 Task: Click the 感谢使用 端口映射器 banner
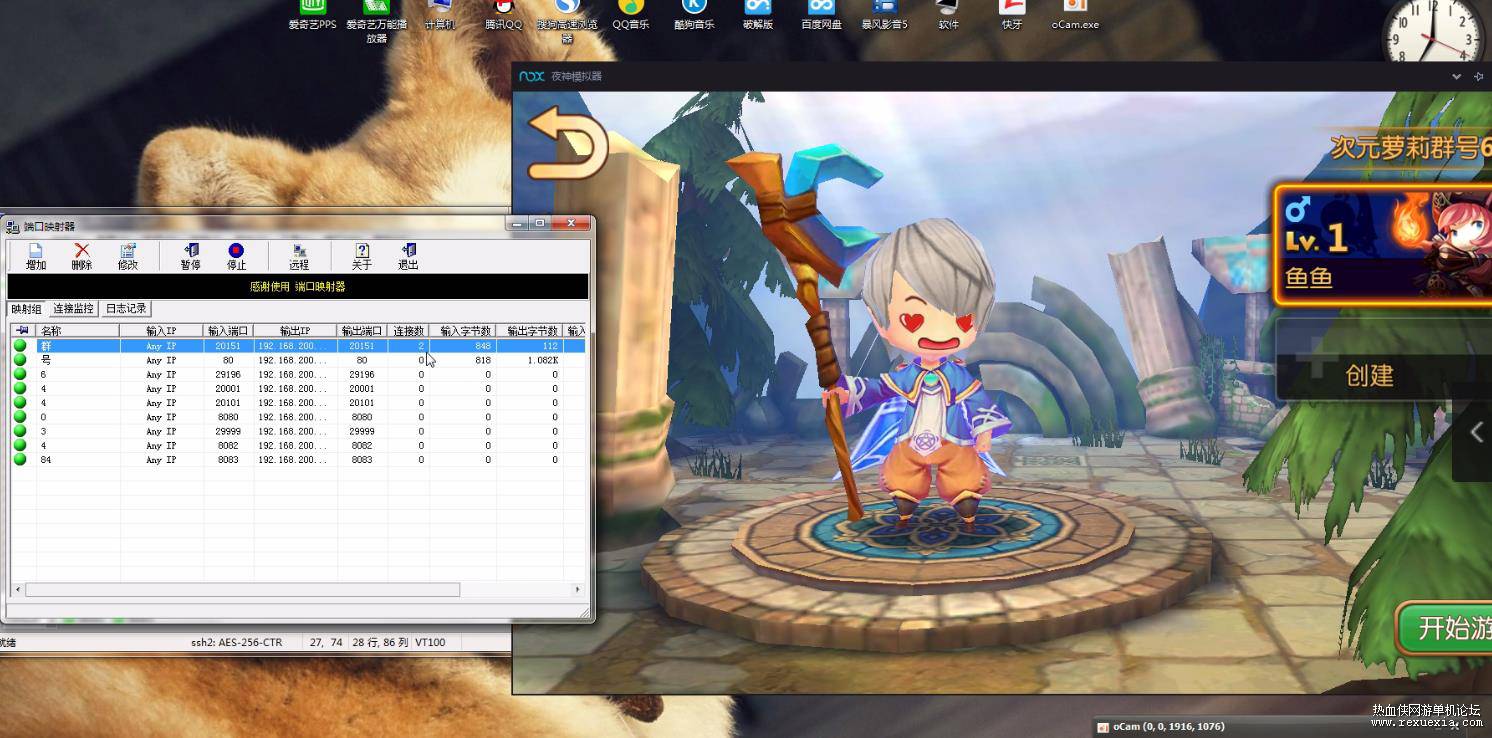click(297, 287)
